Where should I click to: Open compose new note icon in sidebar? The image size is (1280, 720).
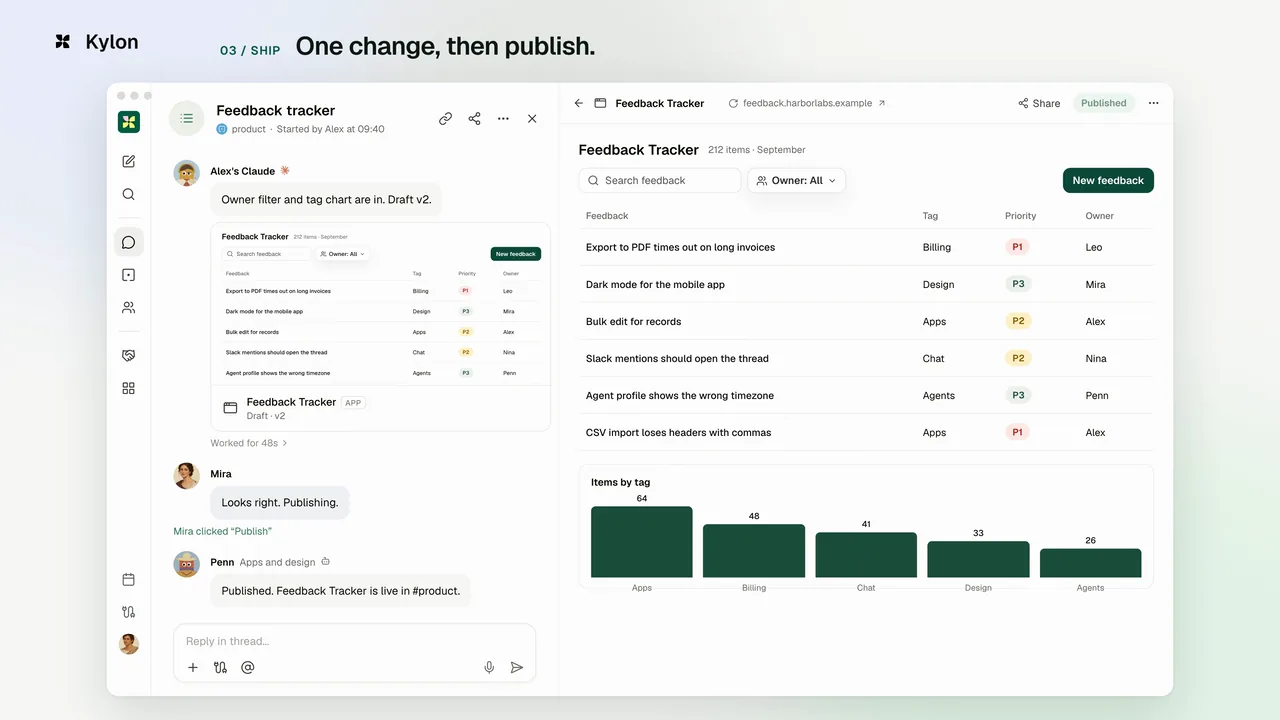[128, 161]
